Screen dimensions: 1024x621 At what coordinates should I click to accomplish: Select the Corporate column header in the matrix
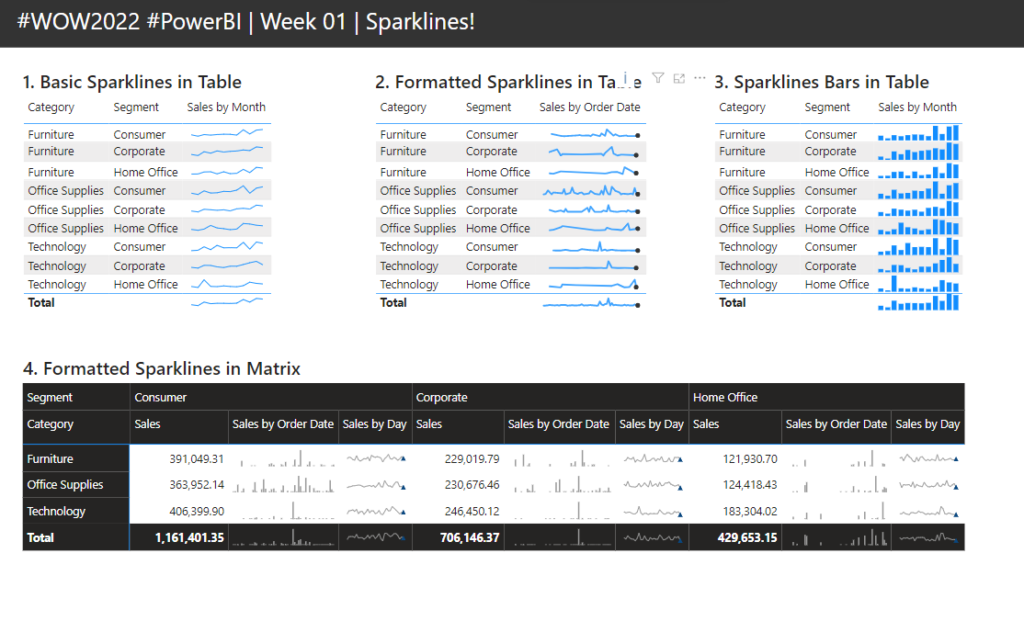[441, 397]
